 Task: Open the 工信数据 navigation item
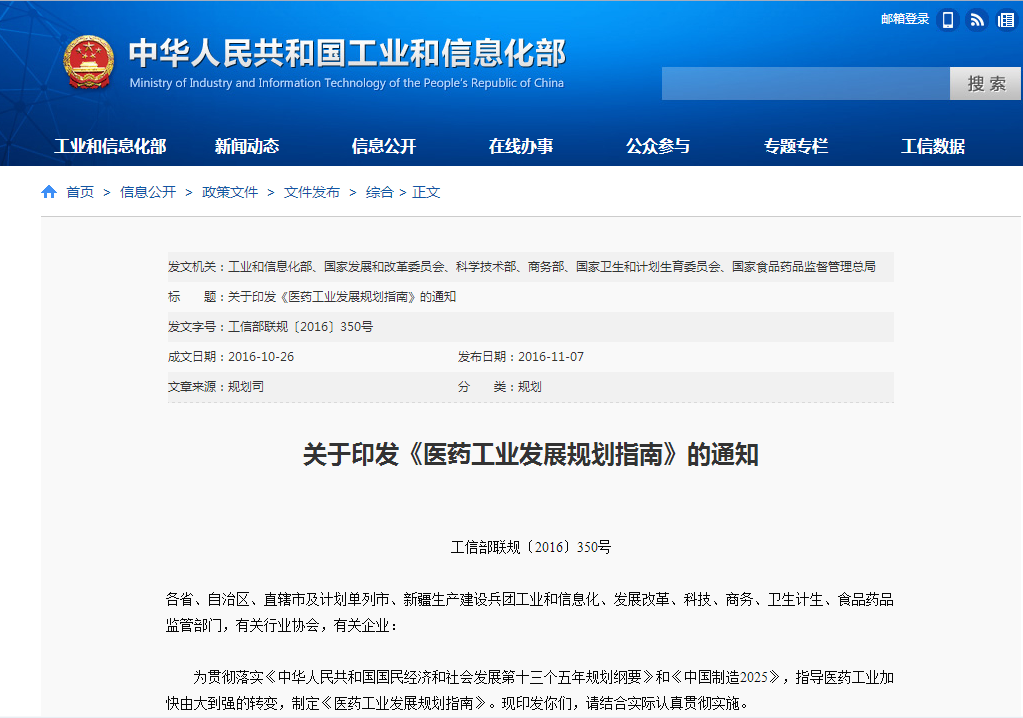click(x=933, y=146)
